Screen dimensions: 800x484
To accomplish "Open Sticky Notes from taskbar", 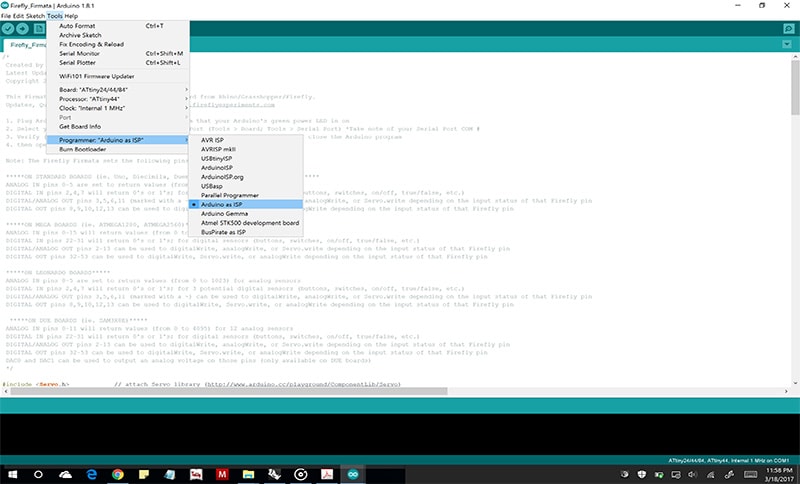I will 144,474.
